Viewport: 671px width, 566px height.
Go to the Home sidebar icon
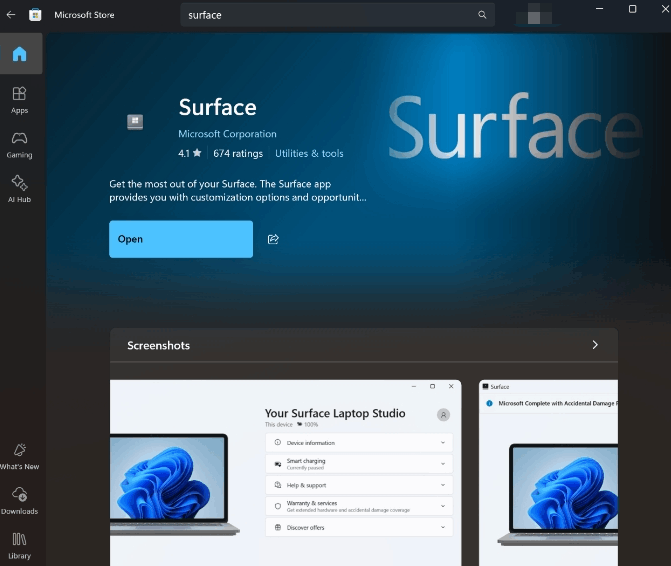click(20, 54)
